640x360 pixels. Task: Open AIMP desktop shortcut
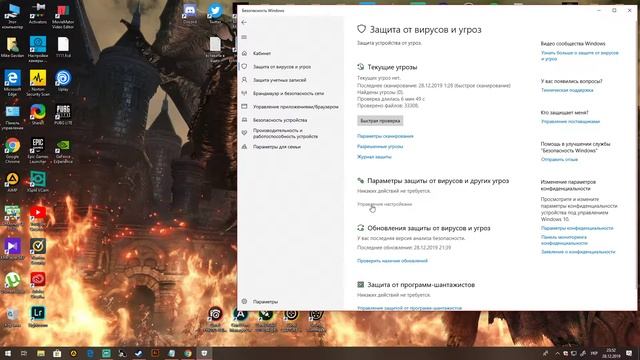click(12, 182)
